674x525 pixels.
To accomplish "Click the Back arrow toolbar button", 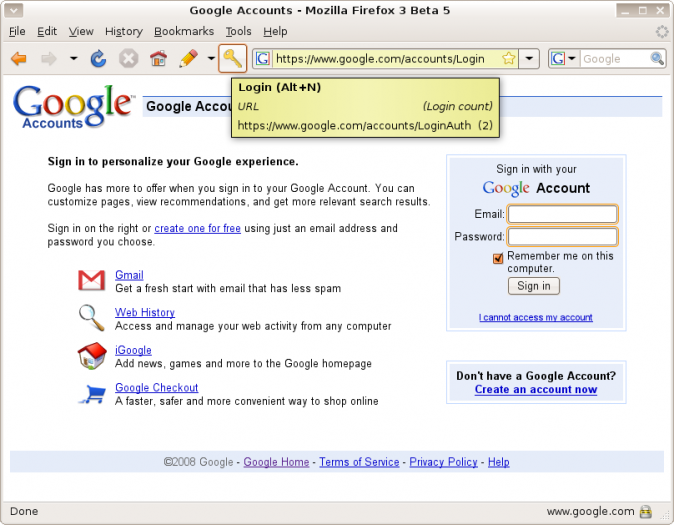I will click(19, 58).
